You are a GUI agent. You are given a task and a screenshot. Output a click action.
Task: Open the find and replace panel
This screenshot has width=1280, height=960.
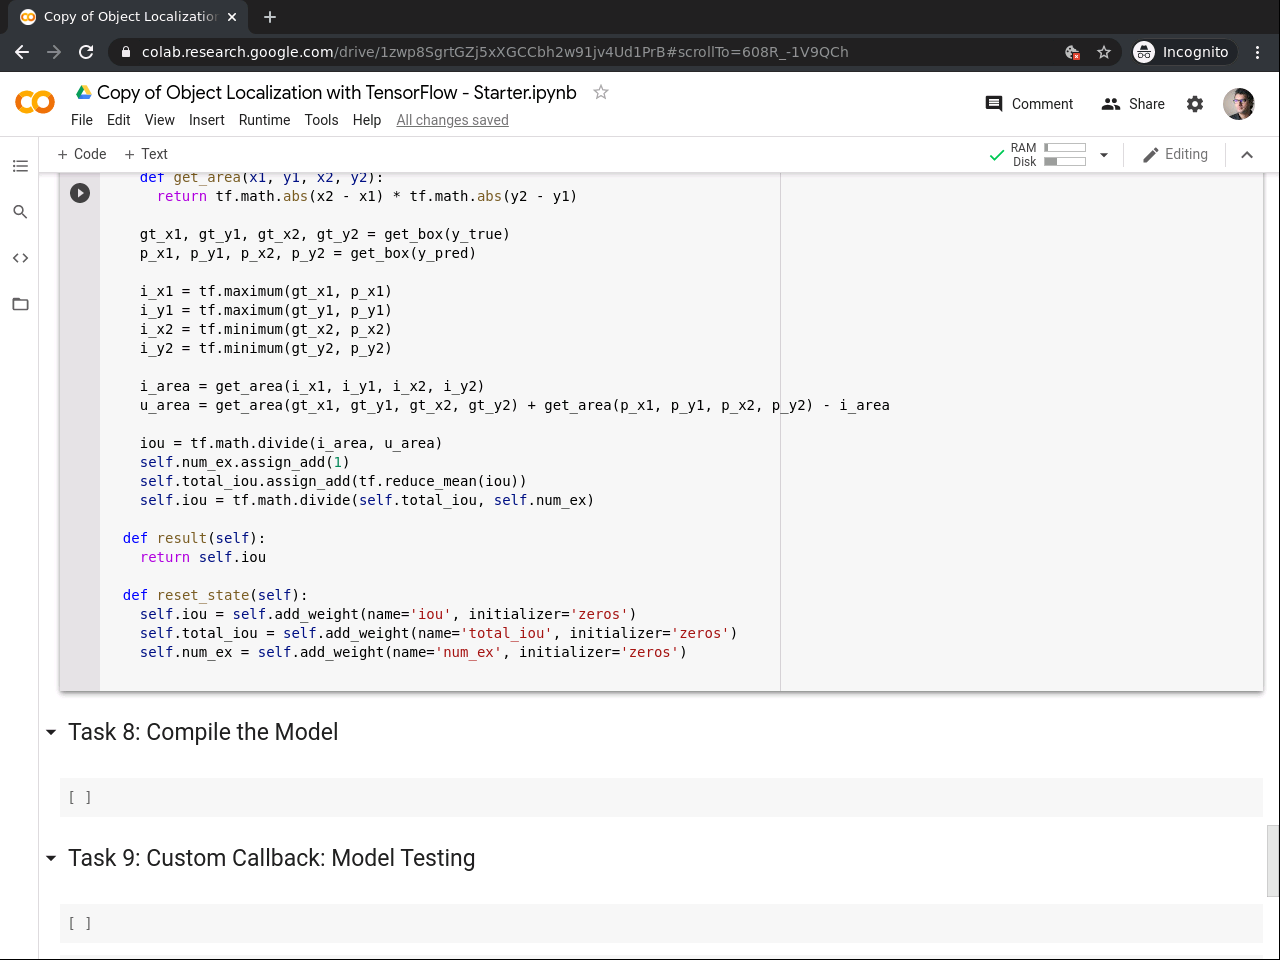pos(20,212)
